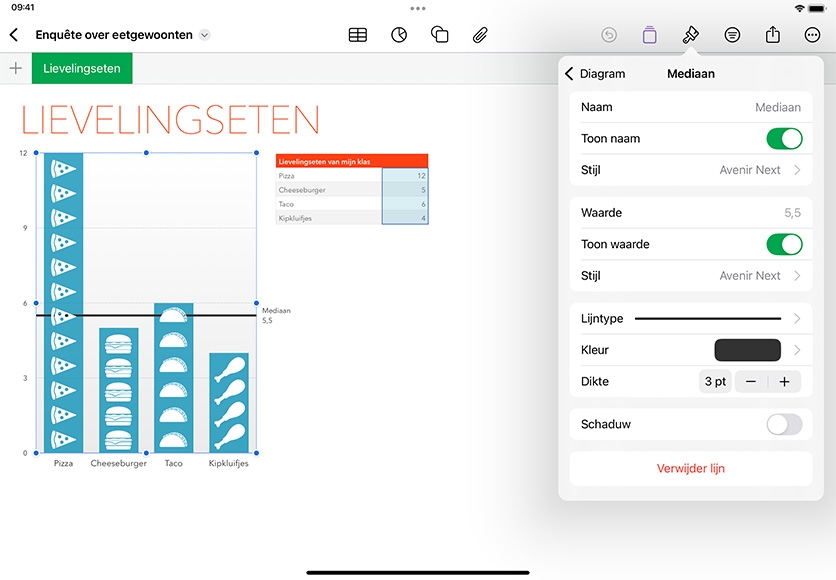The width and height of the screenshot is (836, 580).
Task: Select the table header Lievelingseten van mijn klas
Action: click(352, 161)
